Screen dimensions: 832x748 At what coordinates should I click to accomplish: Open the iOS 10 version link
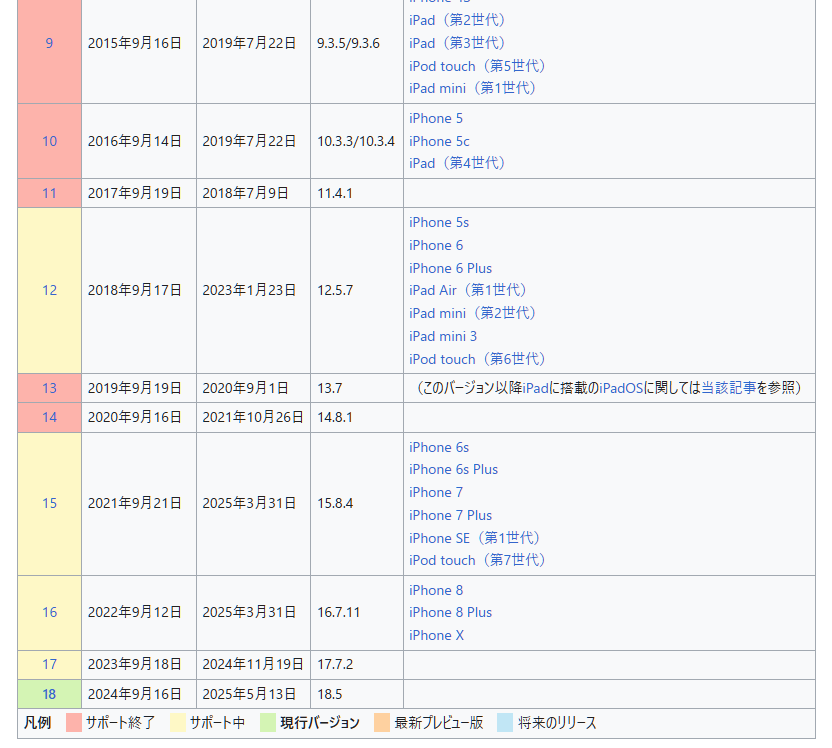(x=49, y=141)
